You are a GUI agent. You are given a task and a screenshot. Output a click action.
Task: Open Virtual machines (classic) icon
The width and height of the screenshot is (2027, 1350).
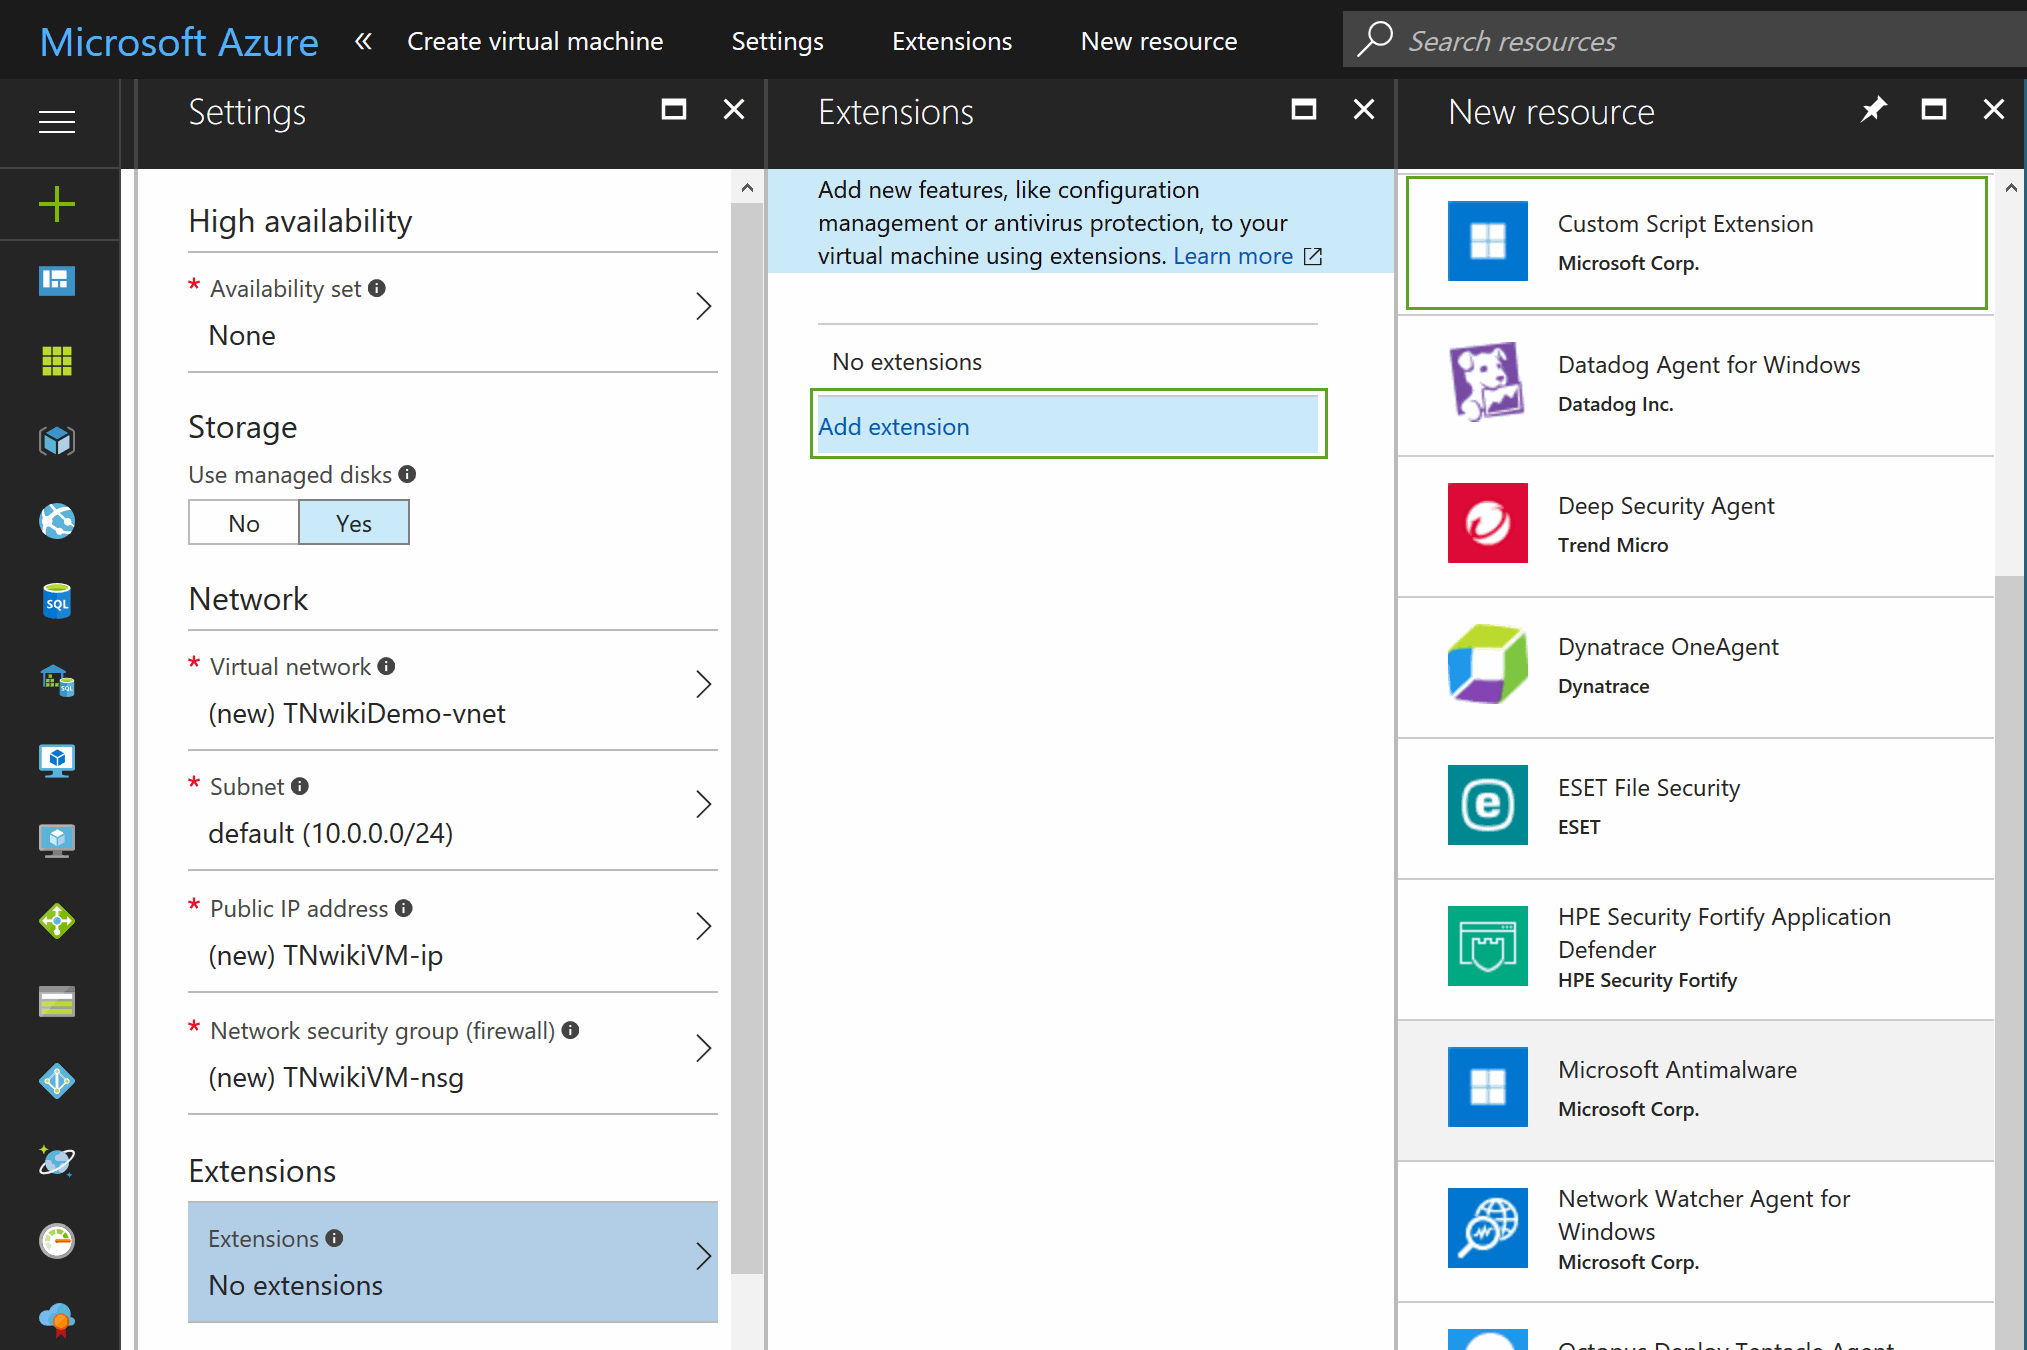point(57,840)
